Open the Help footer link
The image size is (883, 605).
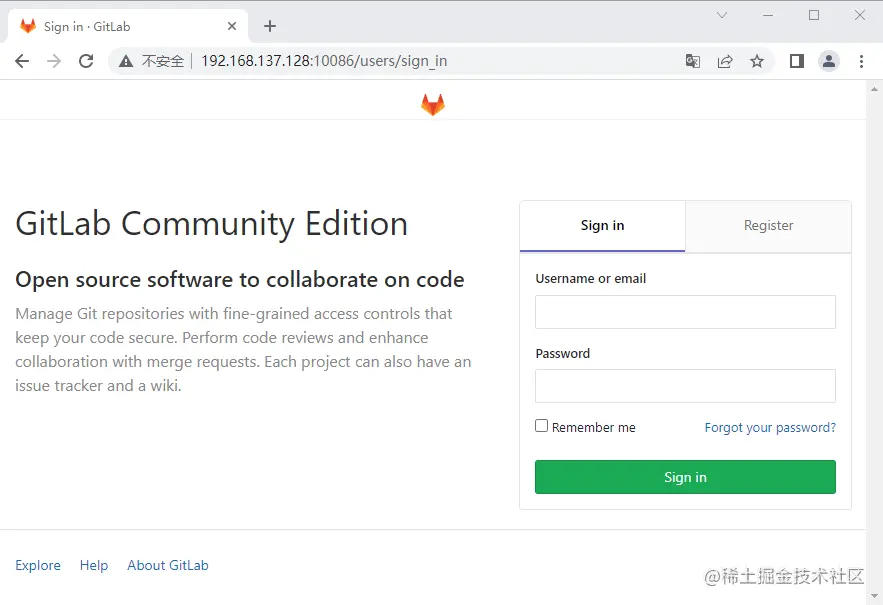[94, 565]
